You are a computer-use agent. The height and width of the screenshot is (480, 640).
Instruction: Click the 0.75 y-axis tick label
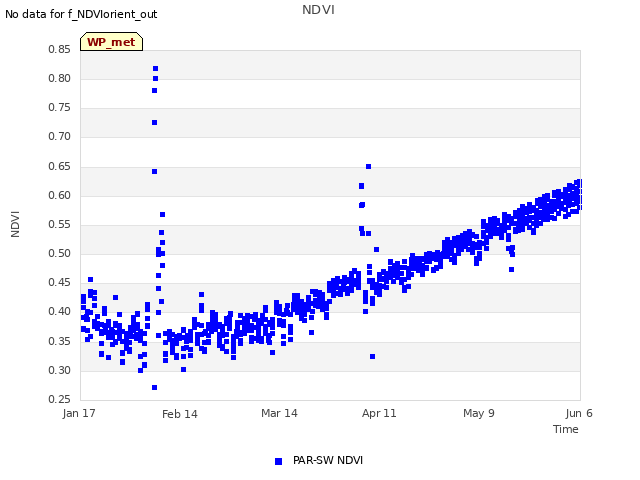pos(59,107)
